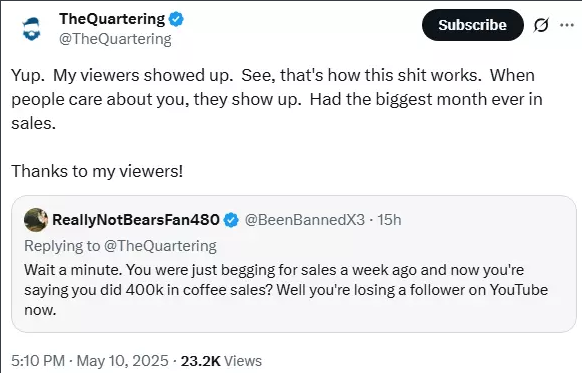Open TheQuartering's bearded profile avatar
This screenshot has width=582, height=373.
31,28
